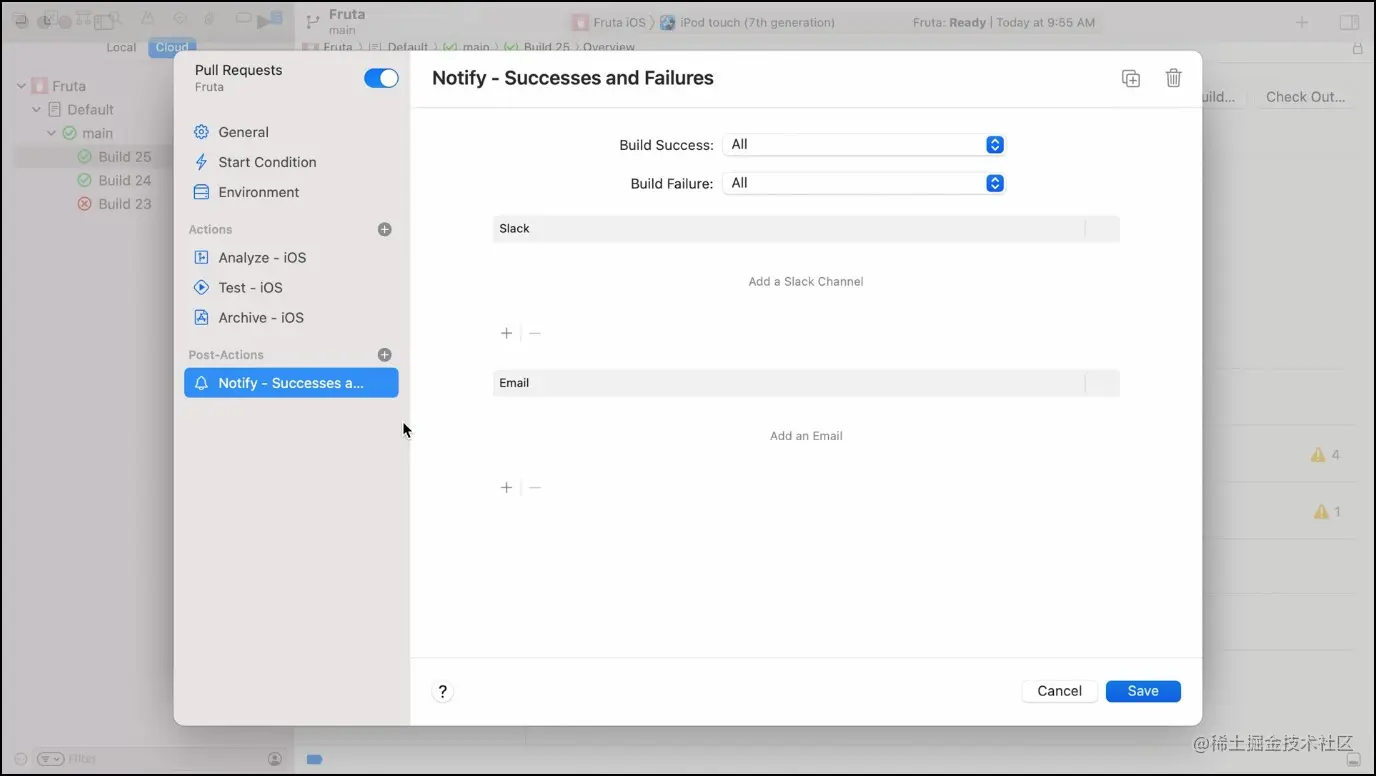Screen dimensions: 1376x776
Task: Switch to the Cloud tab in navigator
Action: [x=172, y=47]
